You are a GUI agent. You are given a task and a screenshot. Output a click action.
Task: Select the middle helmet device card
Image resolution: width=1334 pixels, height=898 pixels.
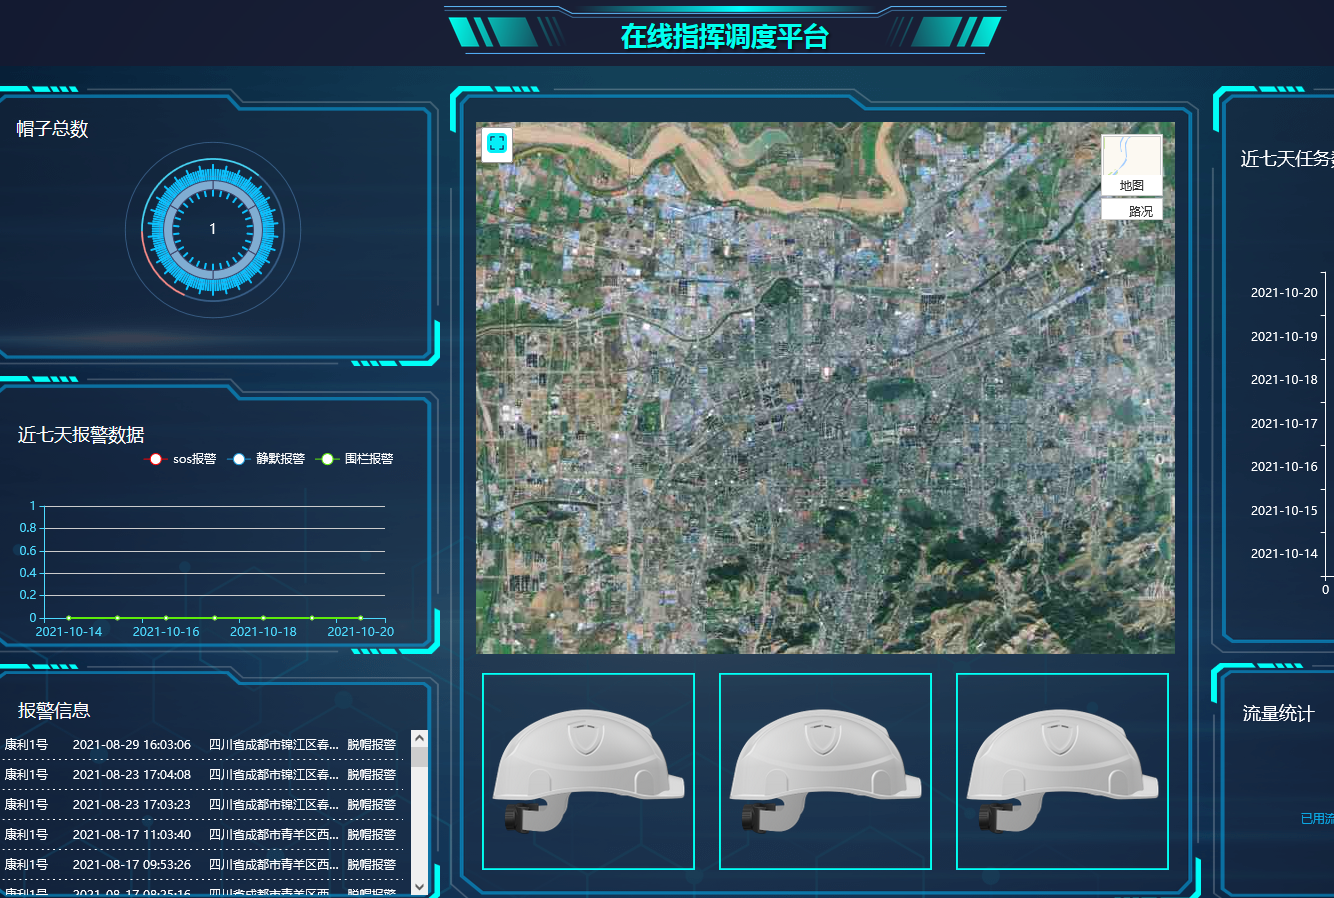point(825,771)
